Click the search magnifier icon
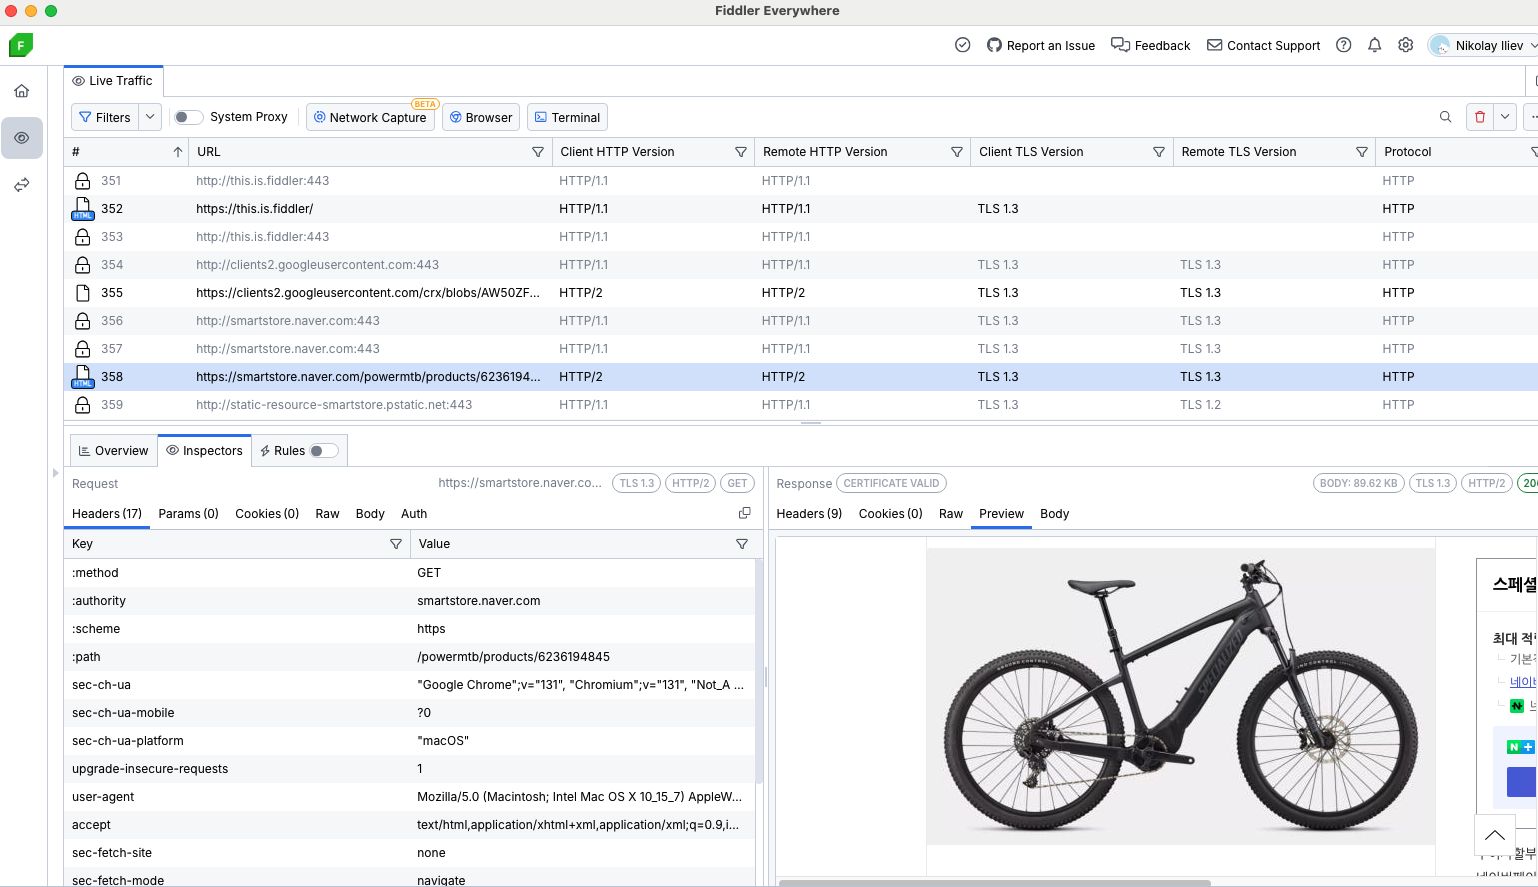Screen dimensions: 1538x887 click(1445, 117)
